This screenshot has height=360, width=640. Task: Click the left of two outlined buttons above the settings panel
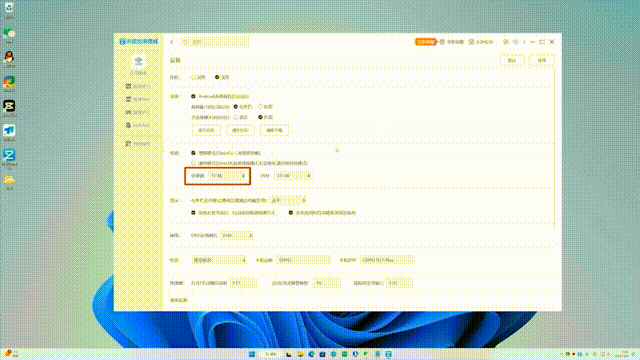(x=512, y=60)
